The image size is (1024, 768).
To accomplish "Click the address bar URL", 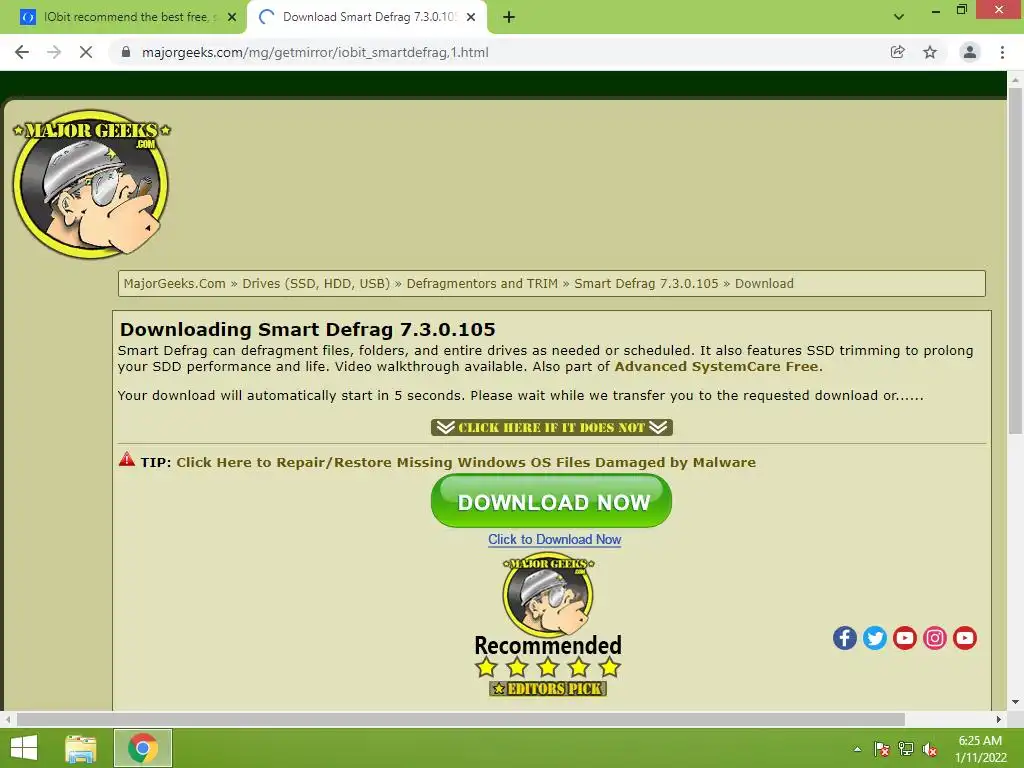I will [315, 52].
